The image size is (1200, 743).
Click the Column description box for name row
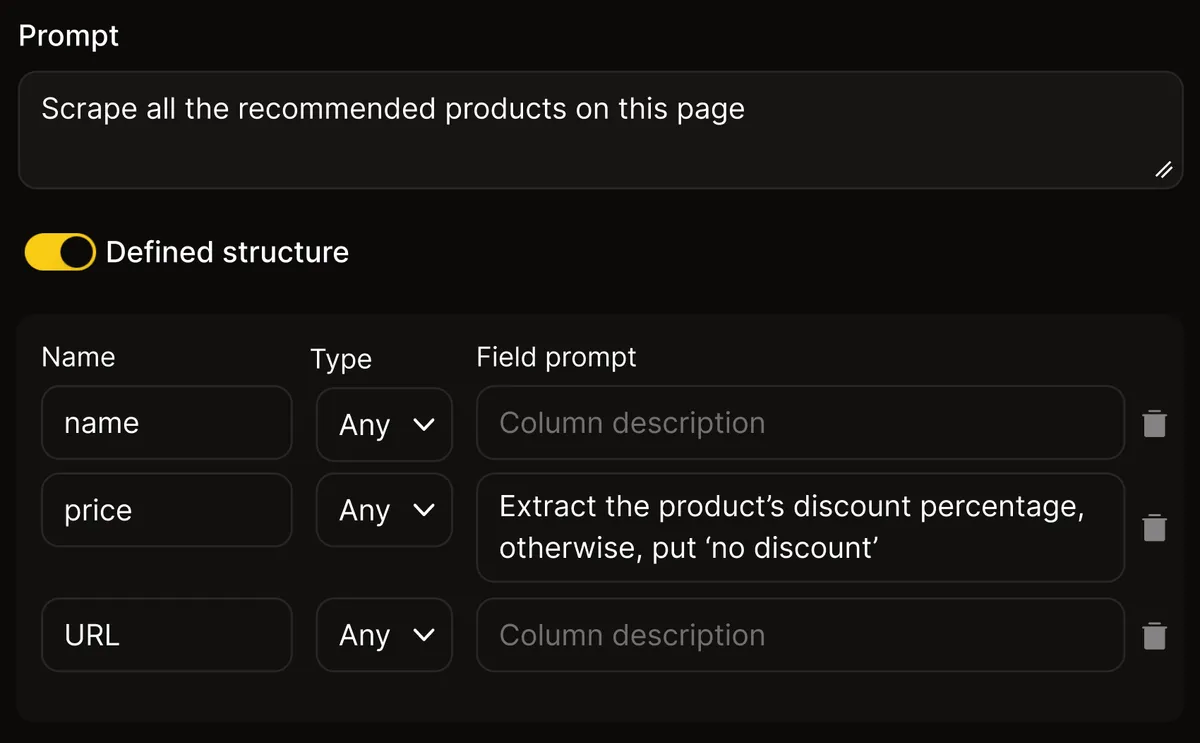[800, 423]
